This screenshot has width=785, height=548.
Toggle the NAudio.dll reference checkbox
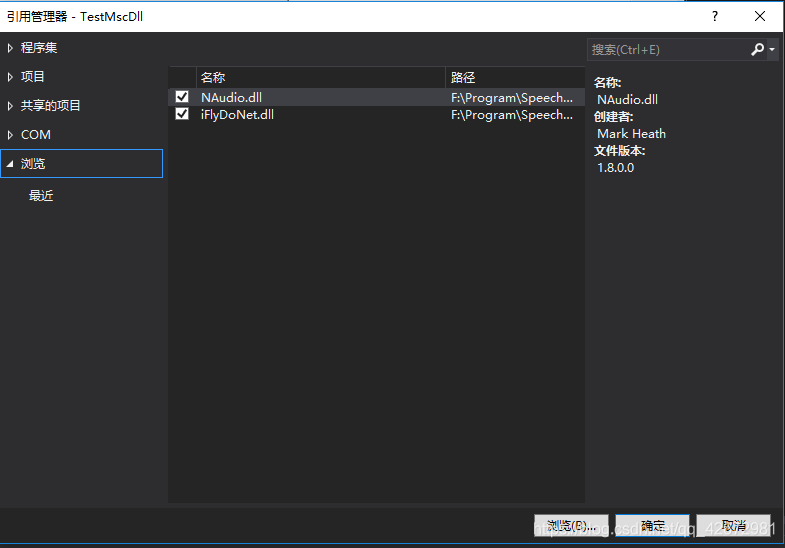click(182, 97)
